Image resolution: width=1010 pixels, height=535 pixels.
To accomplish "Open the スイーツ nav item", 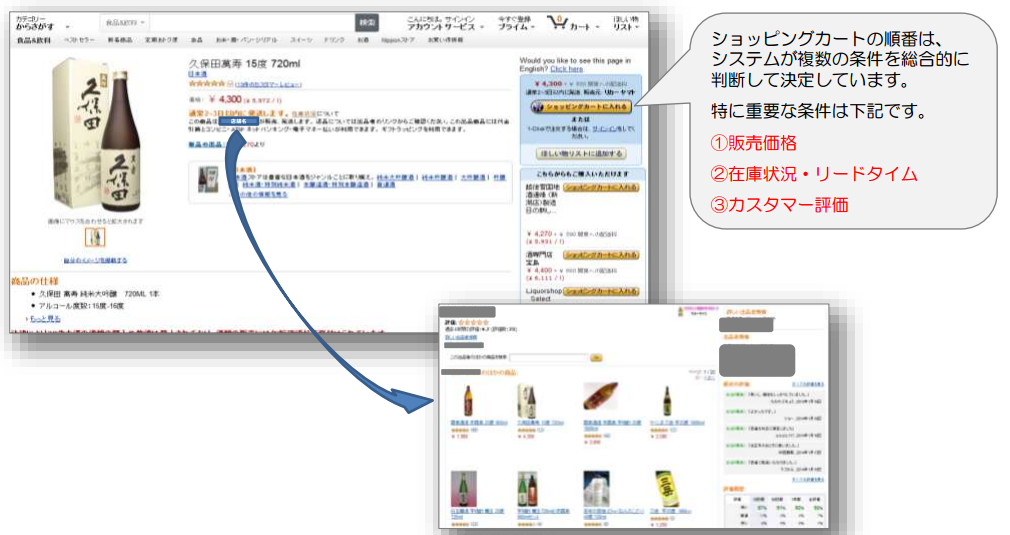I will (301, 40).
